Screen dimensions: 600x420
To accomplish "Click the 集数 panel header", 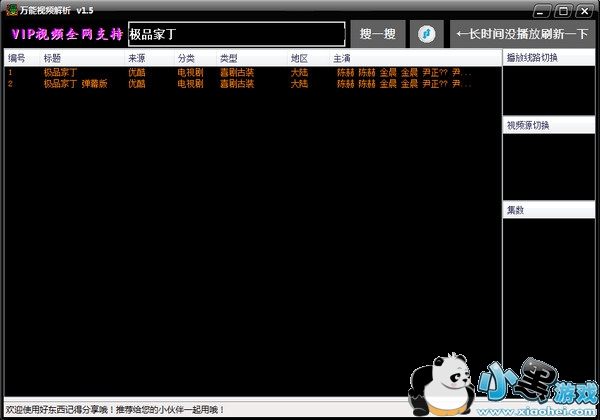I will [x=549, y=210].
